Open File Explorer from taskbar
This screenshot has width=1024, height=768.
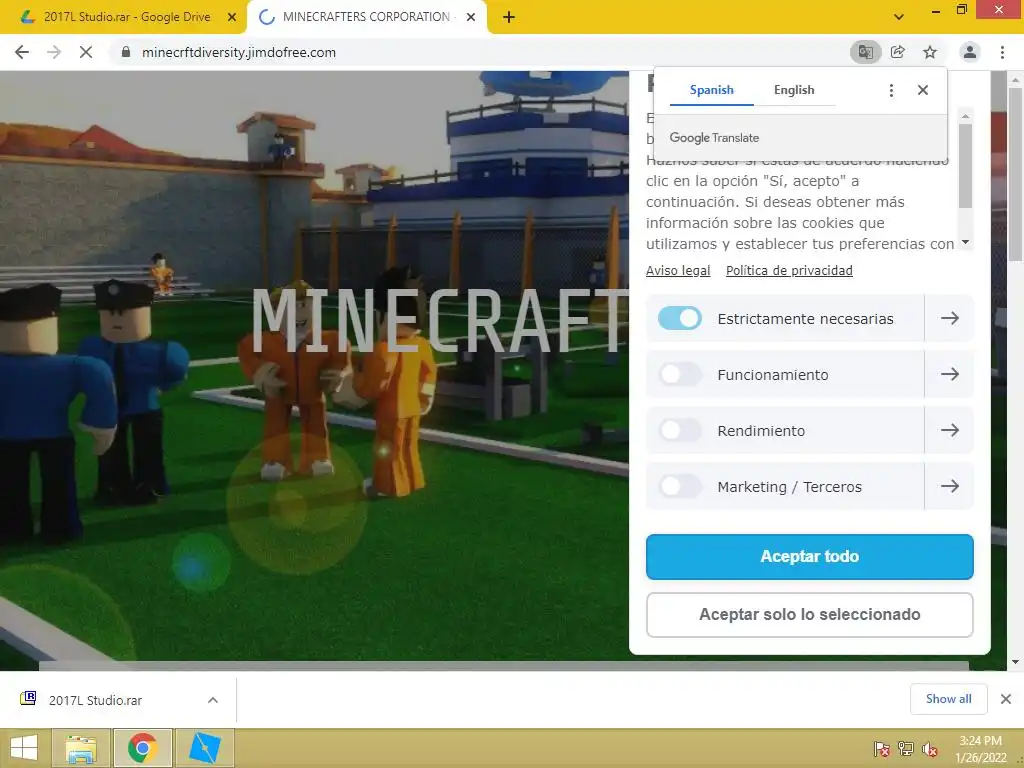pyautogui.click(x=81, y=748)
